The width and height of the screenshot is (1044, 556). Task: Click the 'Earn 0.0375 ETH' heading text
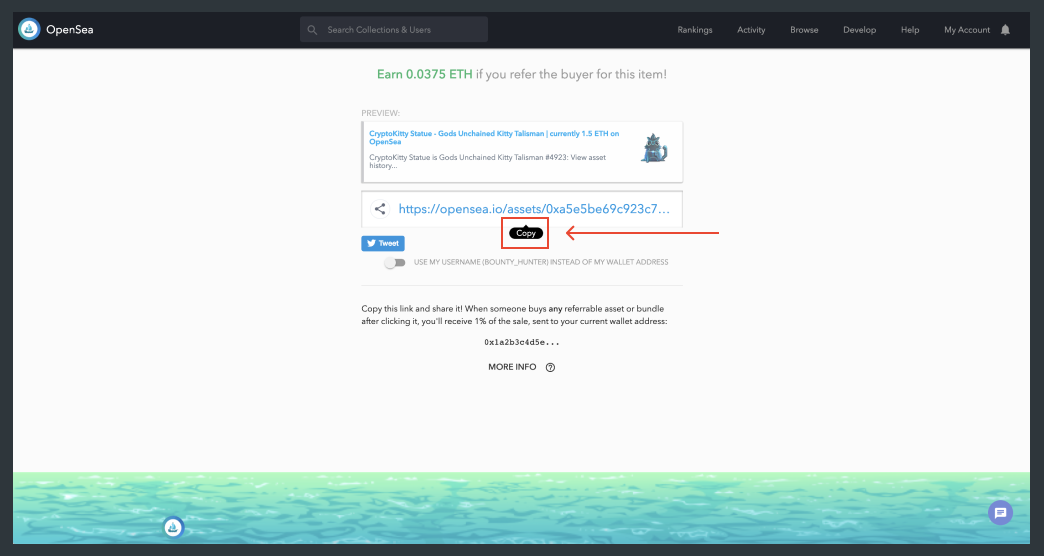(425, 74)
